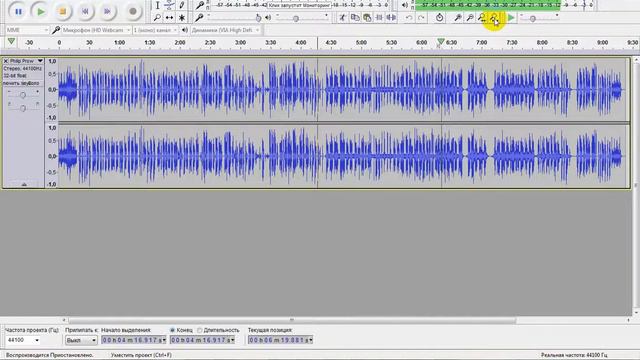
Task: Open the Прилипать к Выкл dropdown
Action: pyautogui.click(x=81, y=340)
